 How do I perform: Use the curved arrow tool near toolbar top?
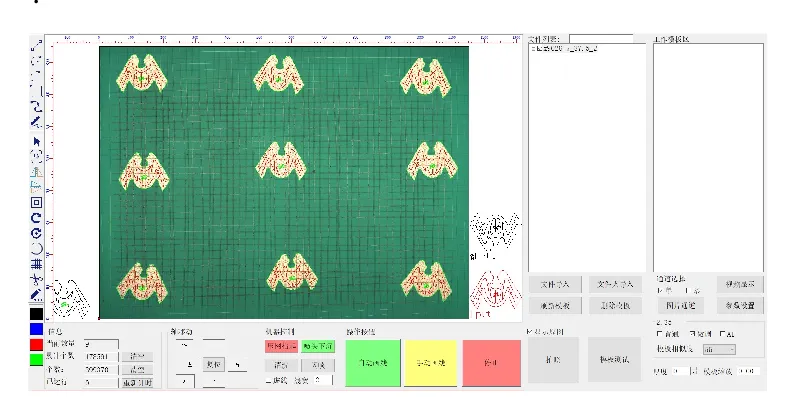pos(37,106)
